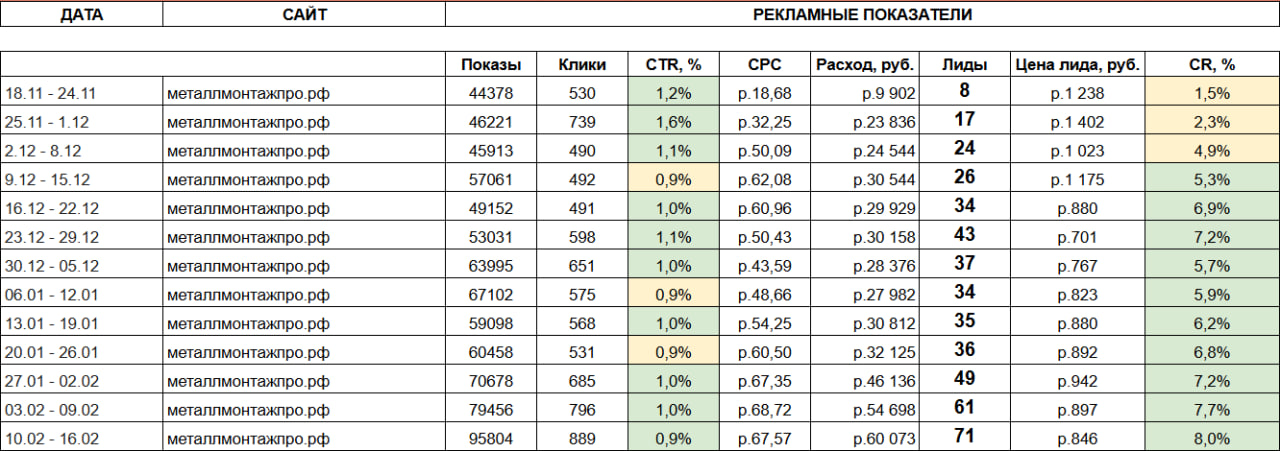Select the "САЙТ" header cell
1280x451 pixels.
coord(303,15)
